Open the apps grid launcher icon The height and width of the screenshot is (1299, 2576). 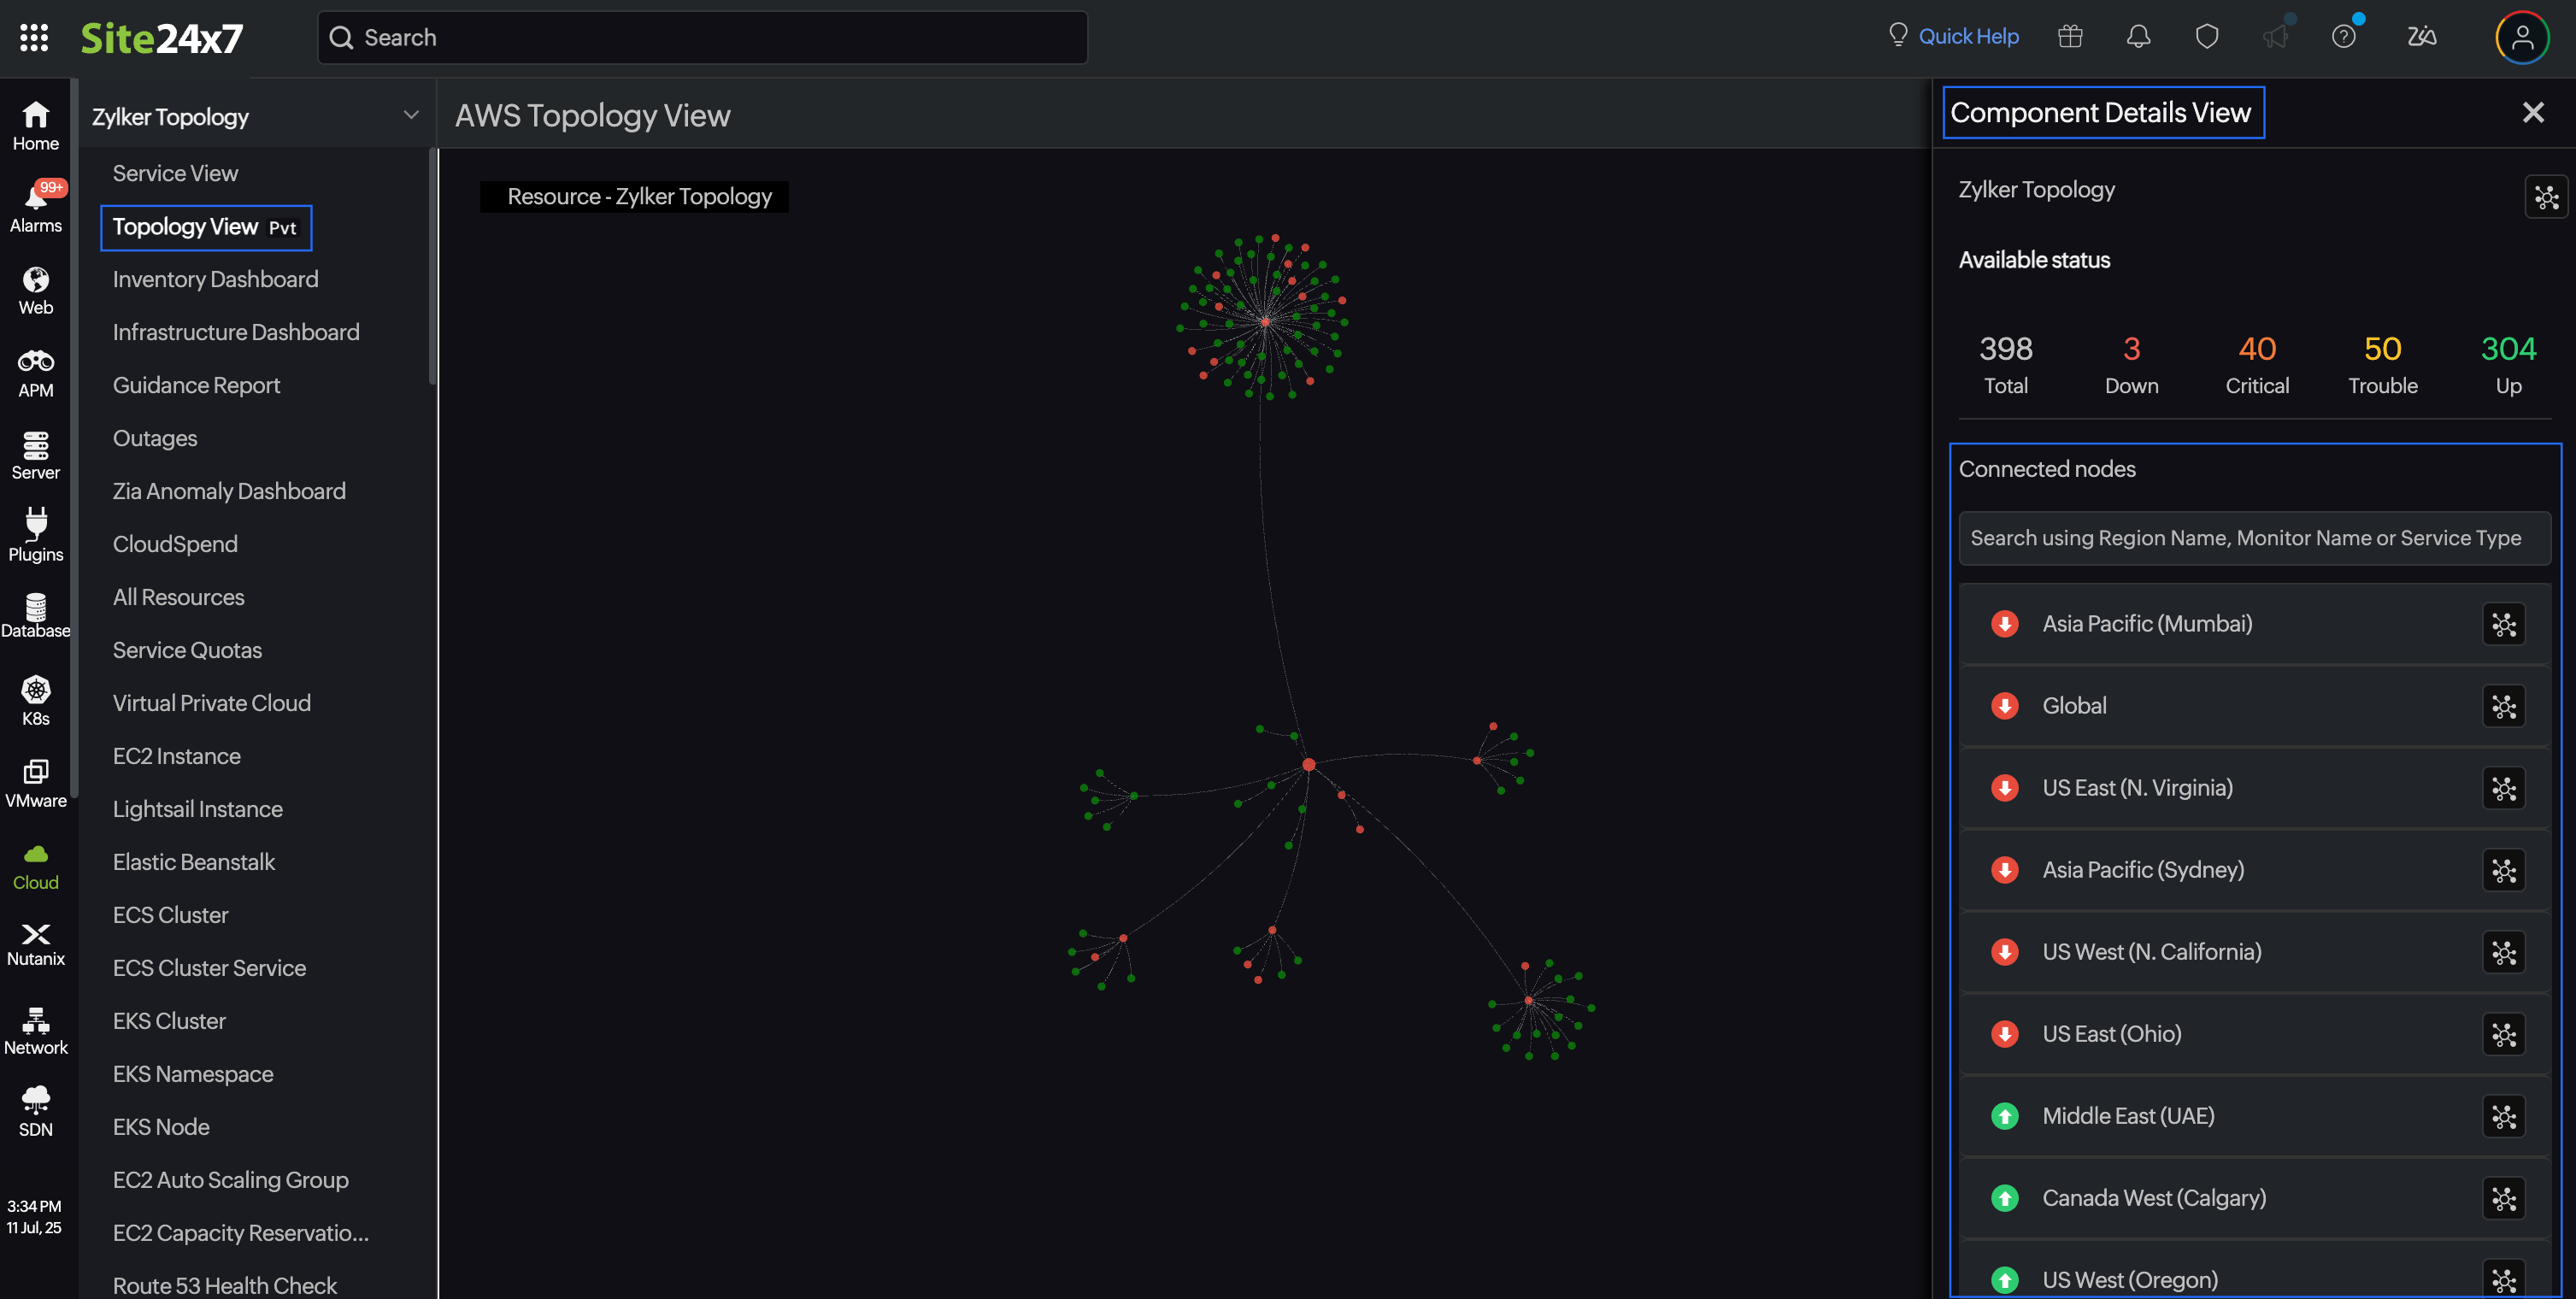(34, 38)
